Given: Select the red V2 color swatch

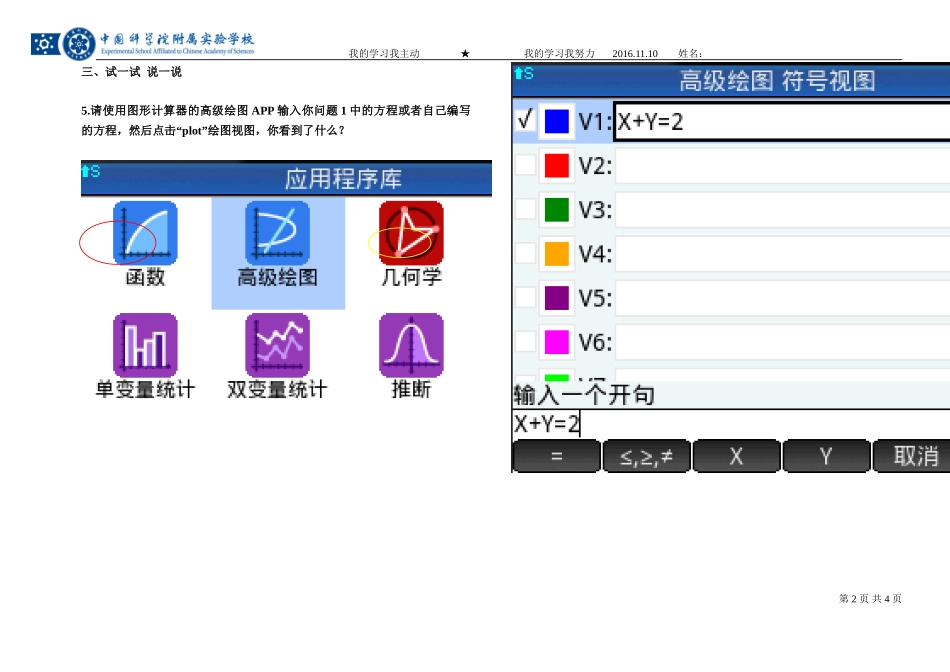Looking at the screenshot, I should (x=557, y=165).
